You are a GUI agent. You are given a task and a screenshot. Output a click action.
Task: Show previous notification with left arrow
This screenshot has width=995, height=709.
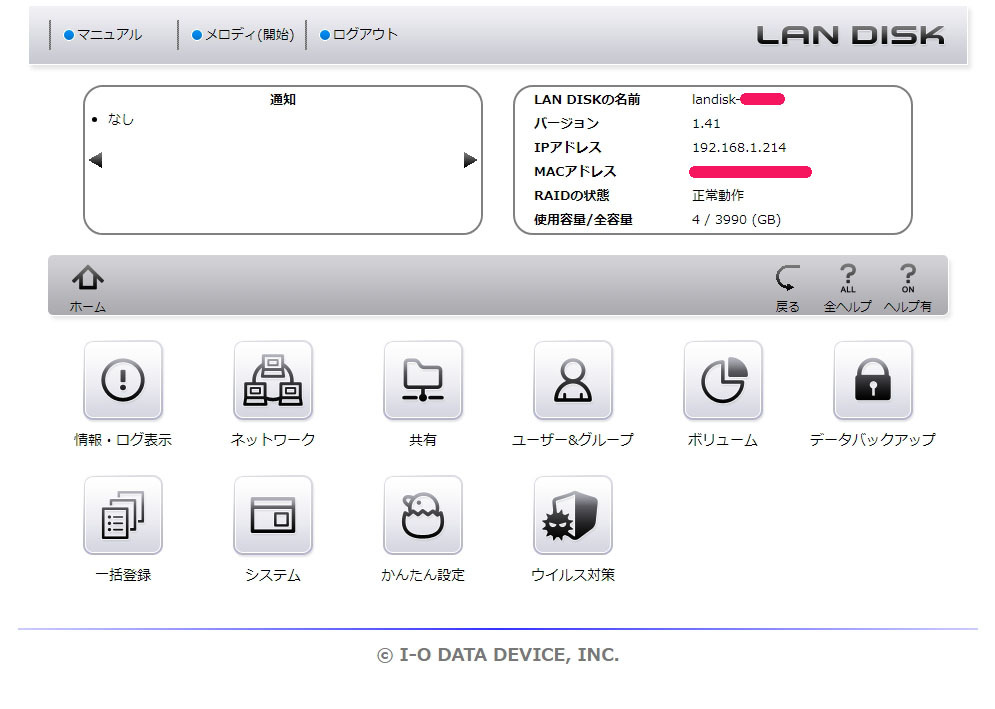[96, 159]
